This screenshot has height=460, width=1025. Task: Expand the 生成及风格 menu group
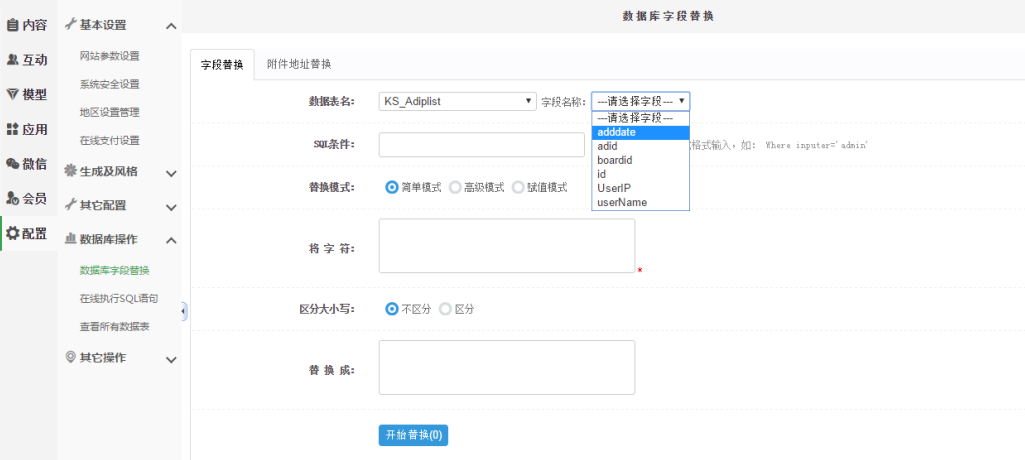click(x=171, y=173)
